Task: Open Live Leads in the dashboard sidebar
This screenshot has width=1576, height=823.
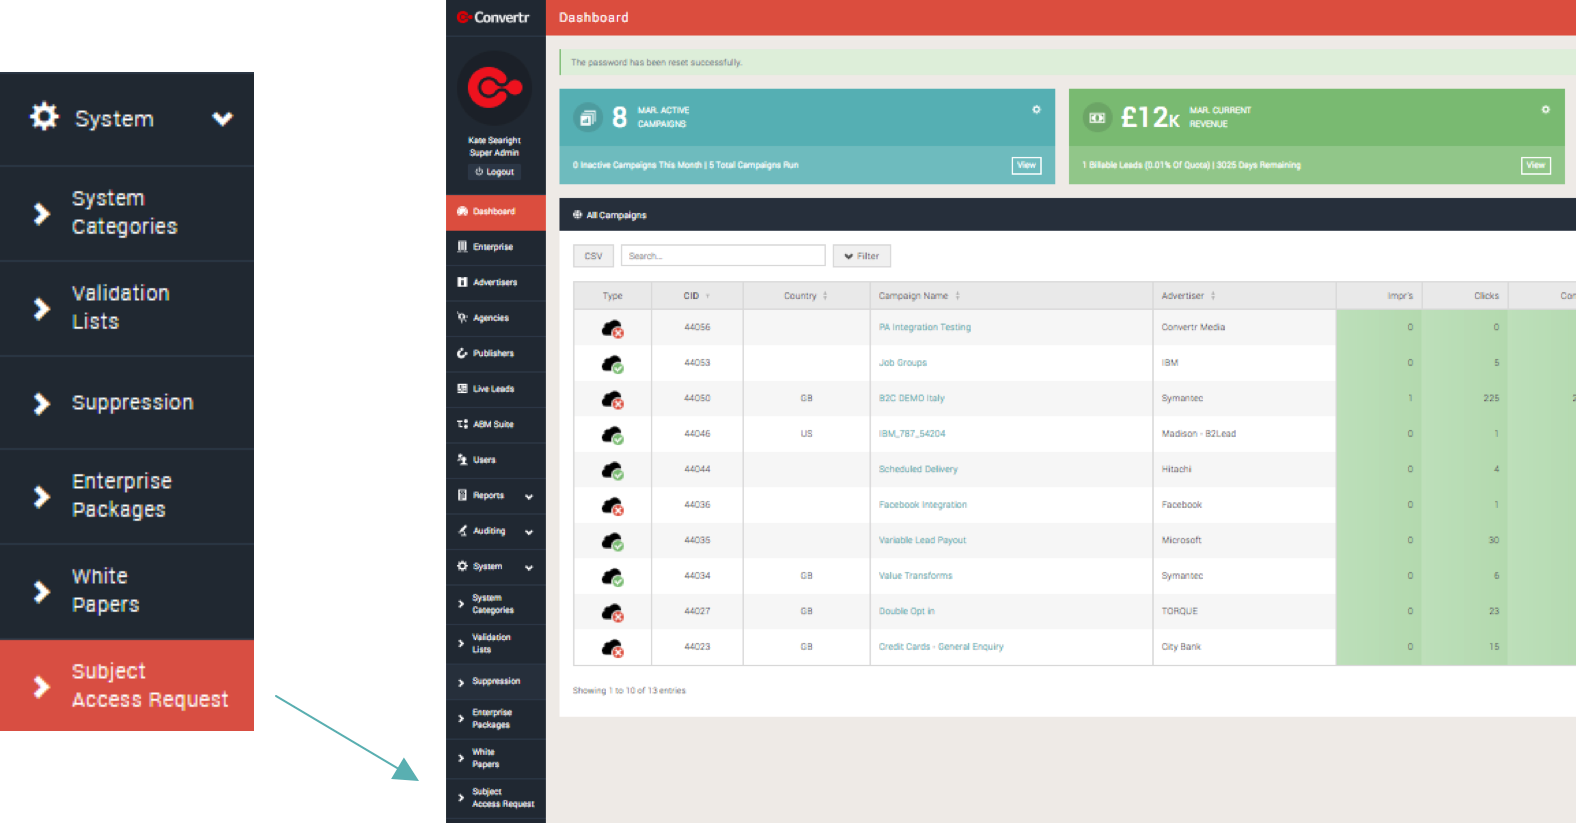Action: (x=496, y=389)
